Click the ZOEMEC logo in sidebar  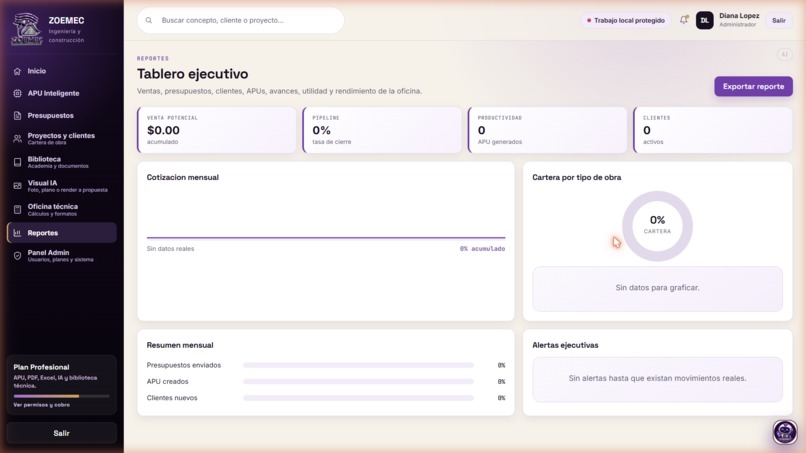[27, 29]
